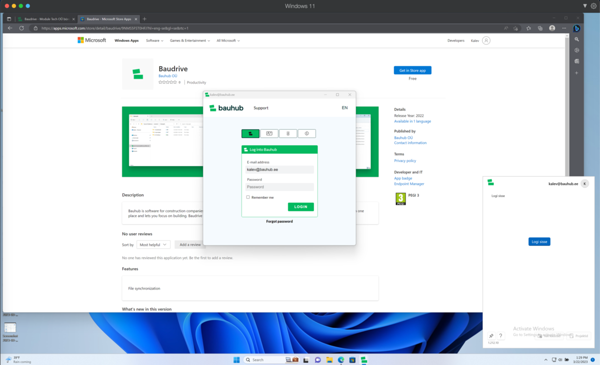This screenshot has height=365, width=600.
Task: Switch to the first Baudrive browser tab
Action: [46, 19]
